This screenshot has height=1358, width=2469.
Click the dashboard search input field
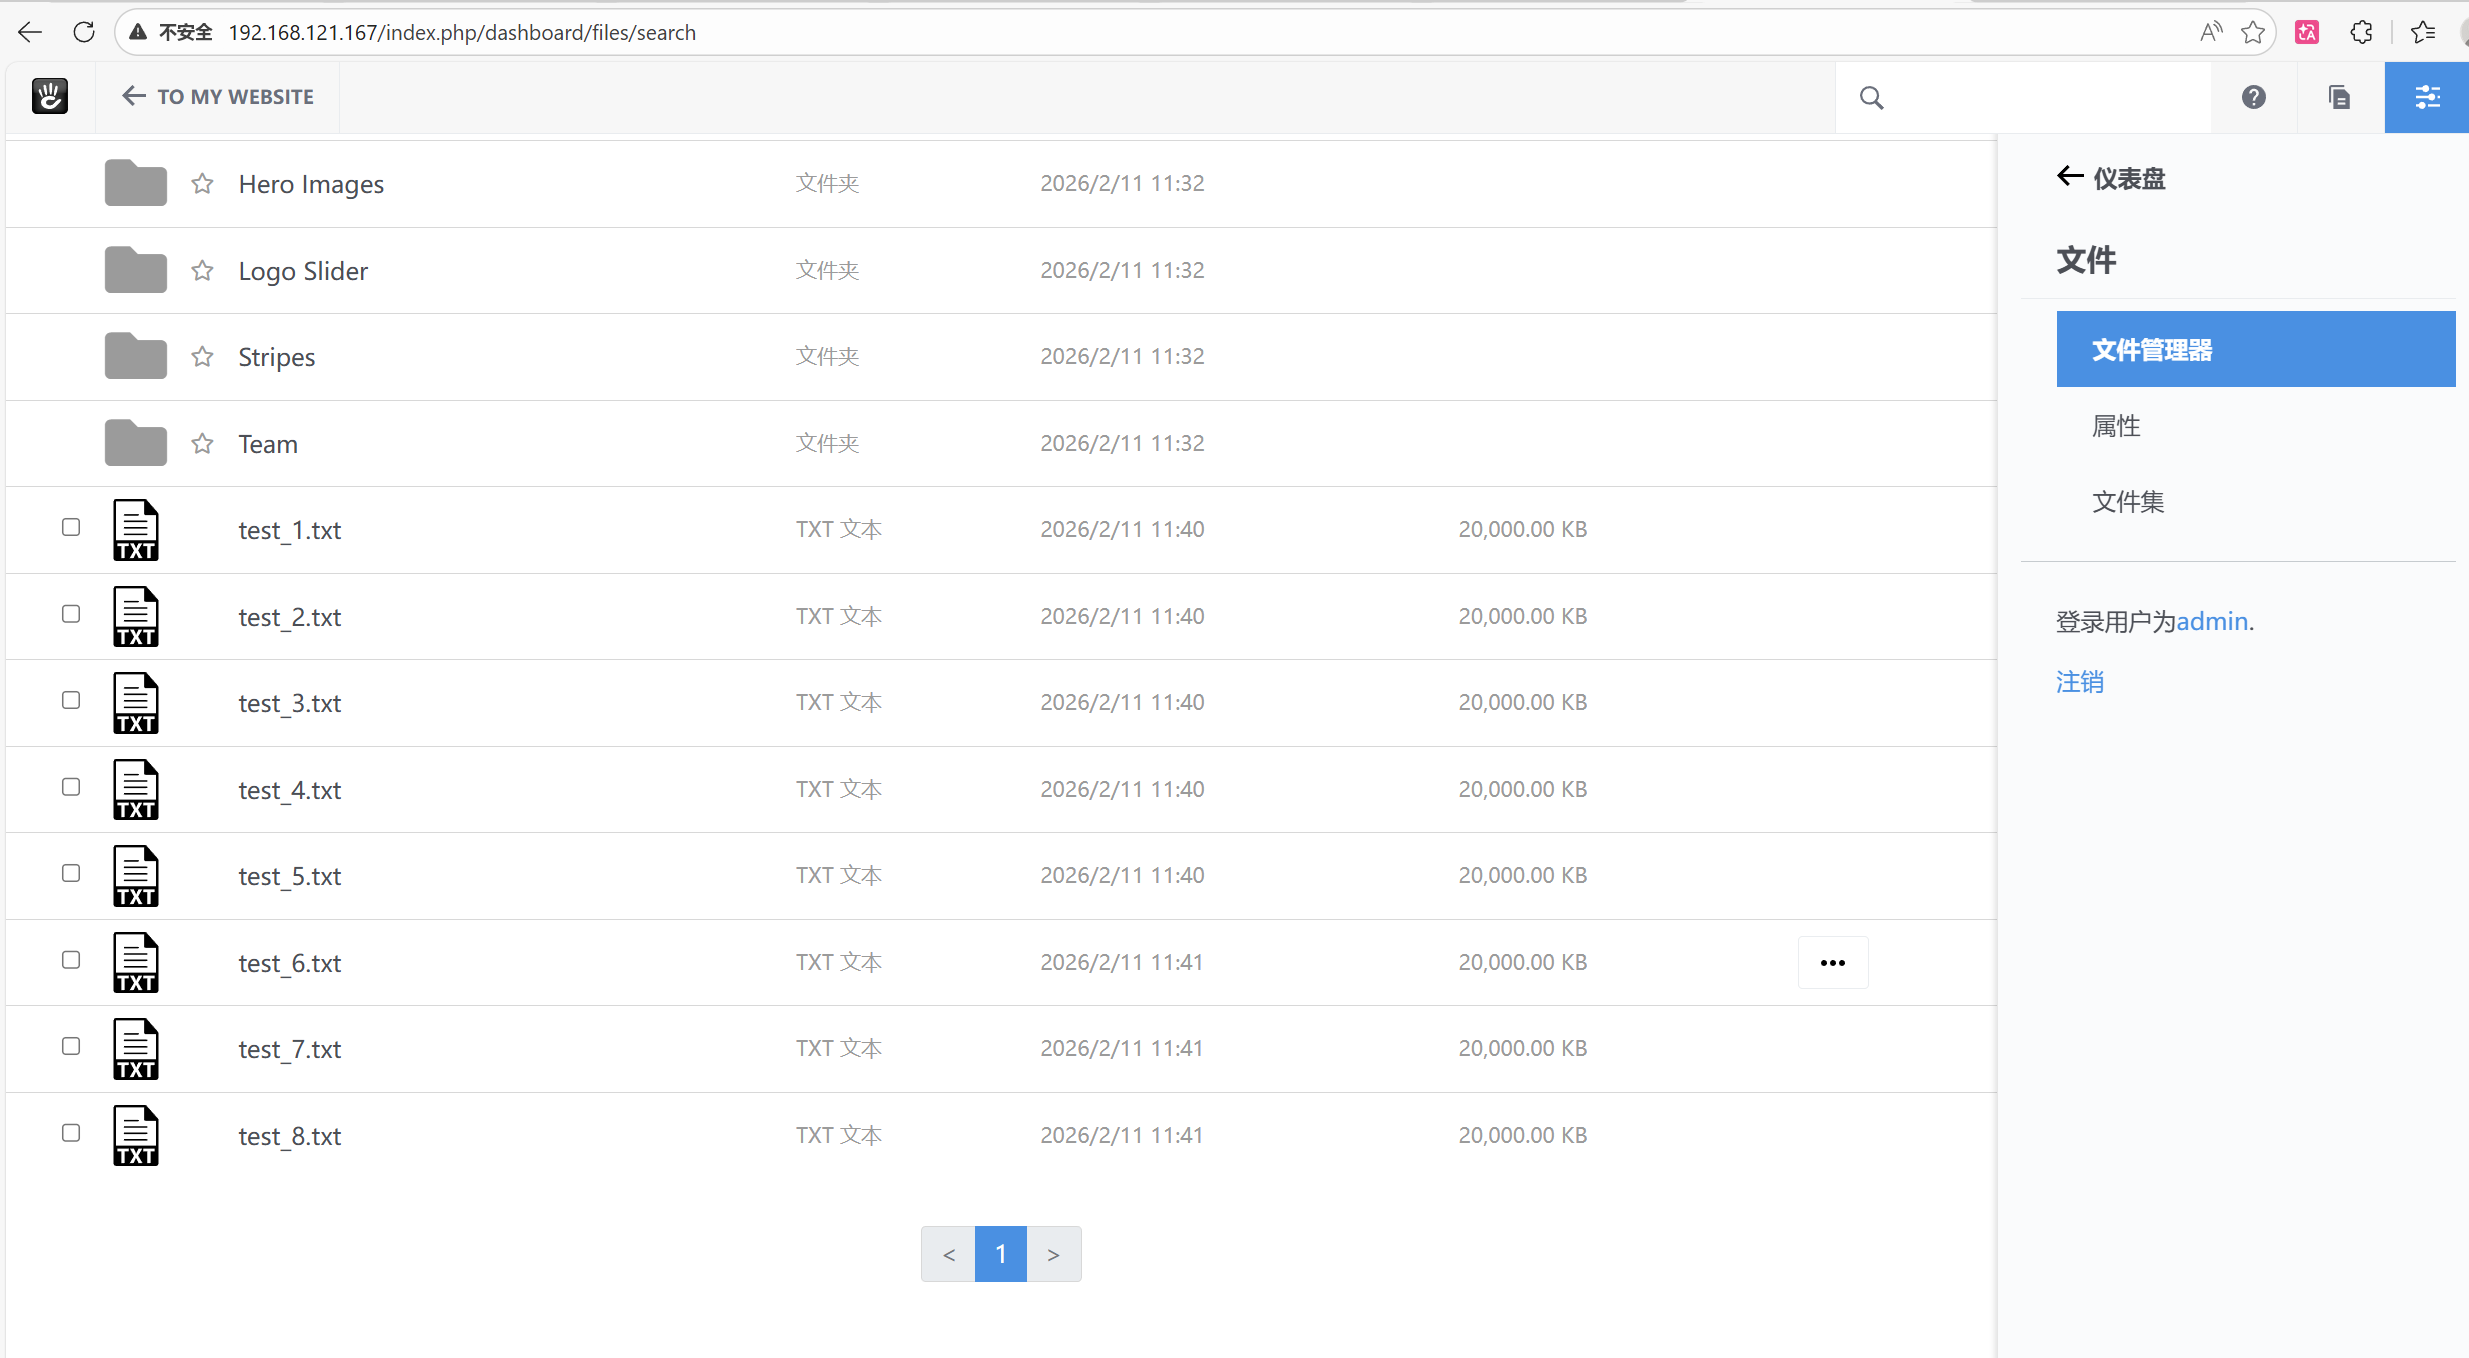click(x=2040, y=97)
